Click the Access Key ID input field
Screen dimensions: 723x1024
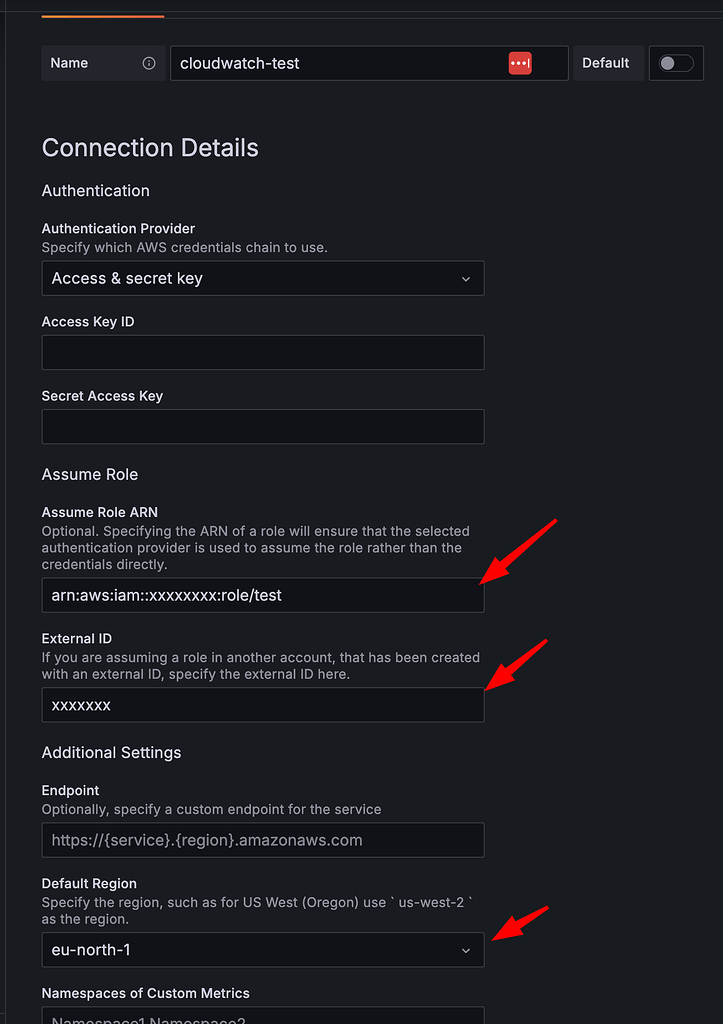point(263,352)
